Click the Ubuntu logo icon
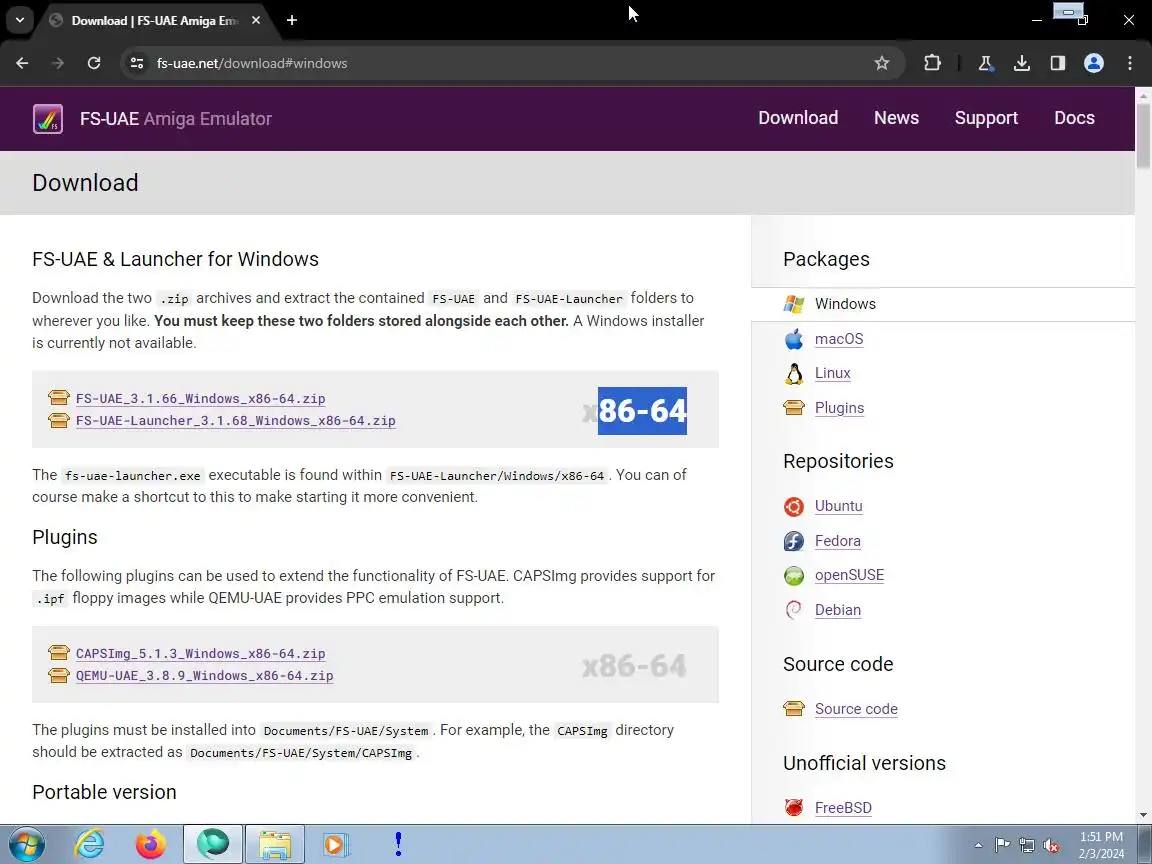 coord(793,506)
